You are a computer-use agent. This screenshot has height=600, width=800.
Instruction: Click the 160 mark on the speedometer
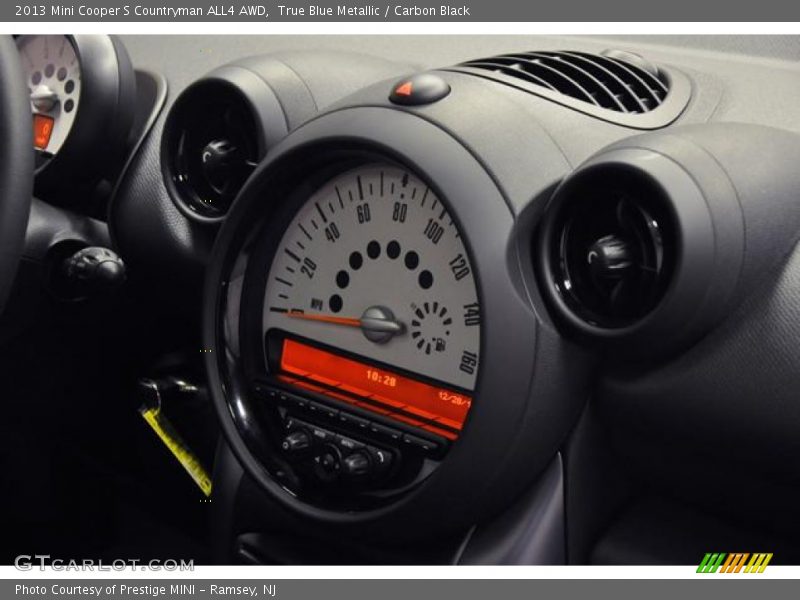click(x=467, y=360)
